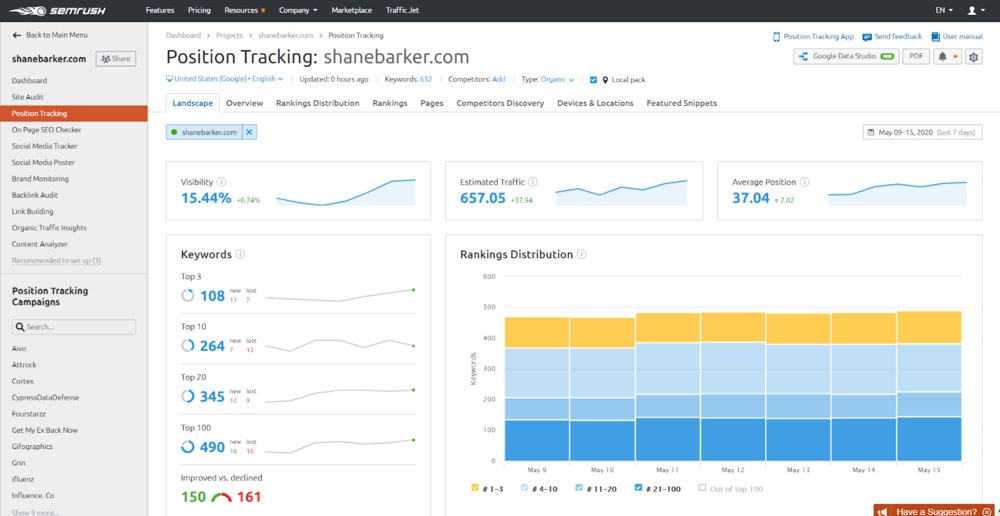The image size is (1000, 516).
Task: Click the notification bell icon
Action: click(943, 57)
